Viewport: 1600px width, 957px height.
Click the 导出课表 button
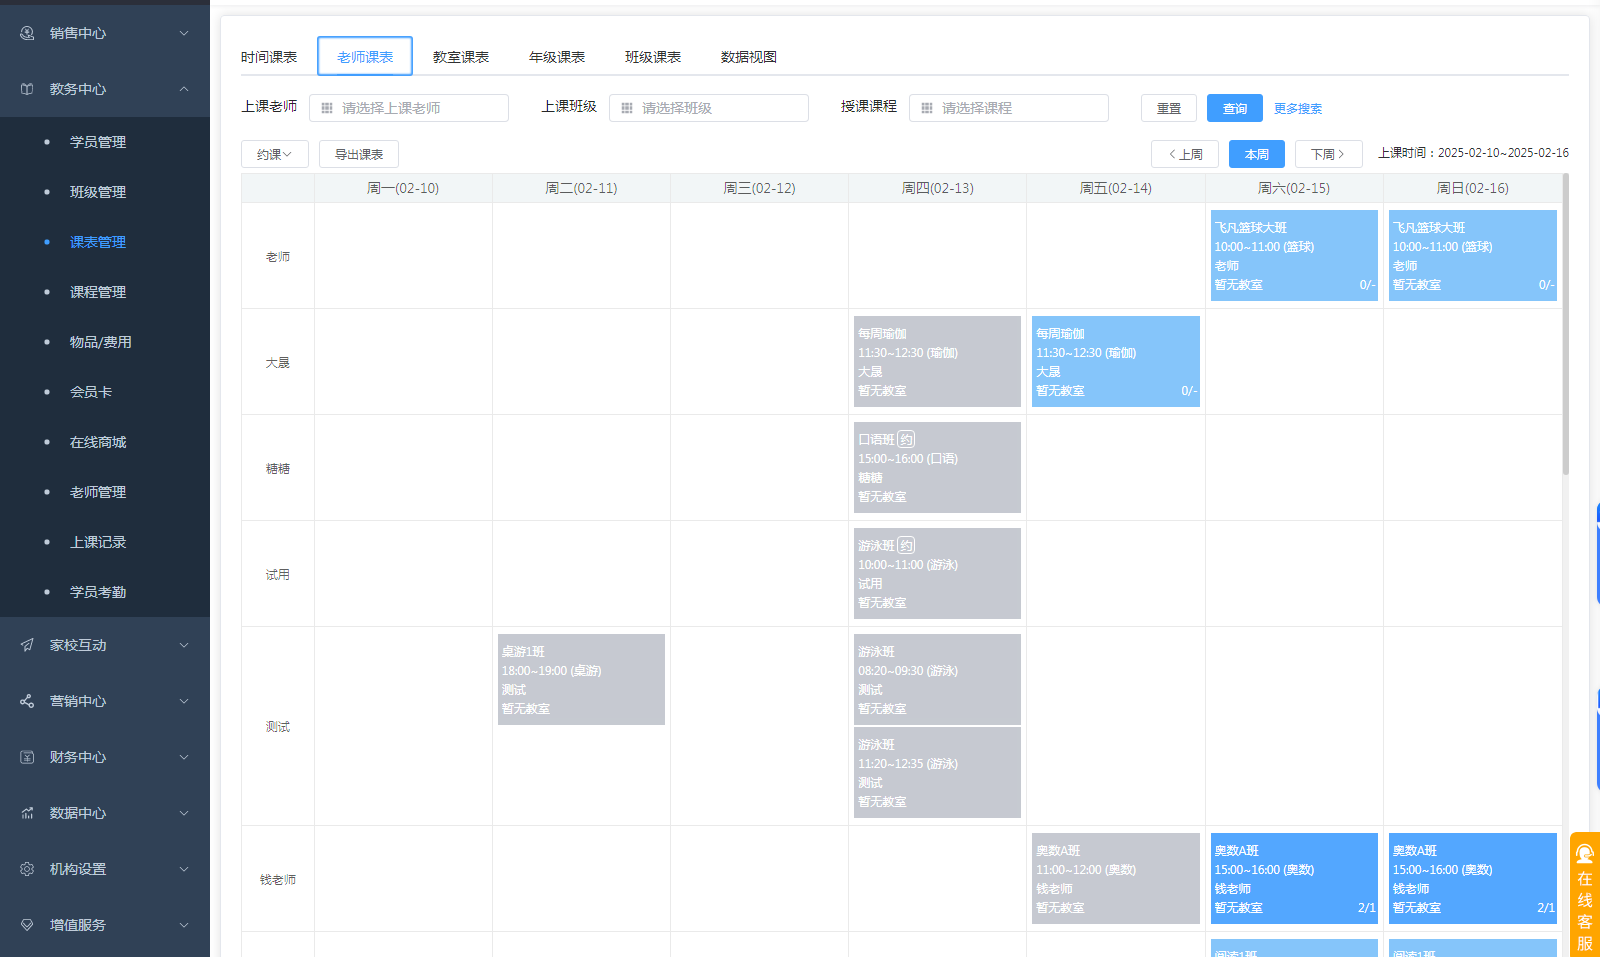click(359, 154)
